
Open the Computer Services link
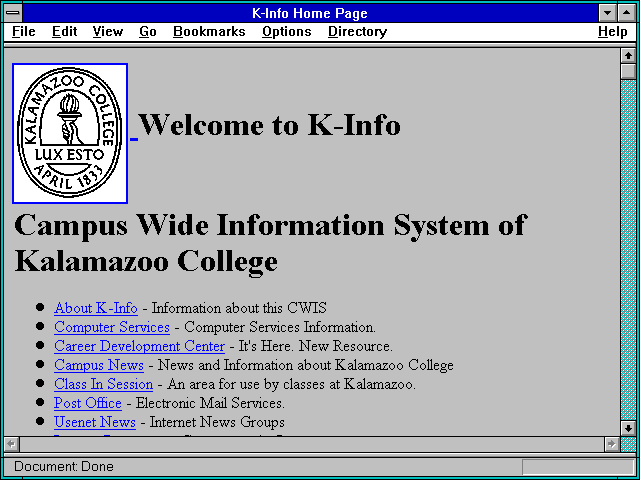click(x=112, y=327)
